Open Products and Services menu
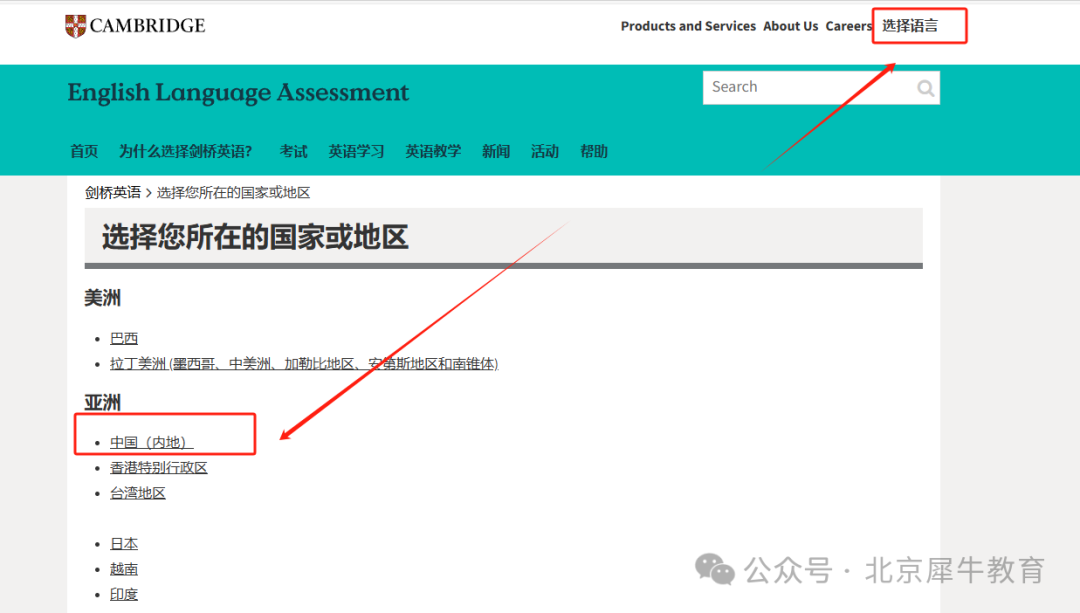 click(x=688, y=27)
